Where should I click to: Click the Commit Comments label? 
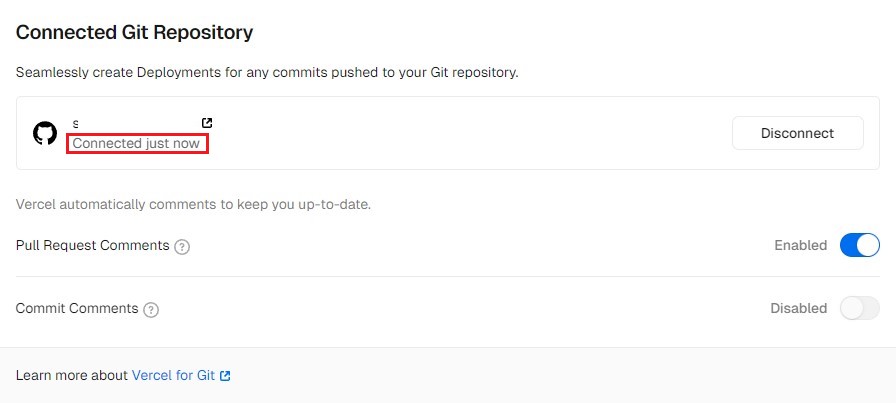pos(77,308)
